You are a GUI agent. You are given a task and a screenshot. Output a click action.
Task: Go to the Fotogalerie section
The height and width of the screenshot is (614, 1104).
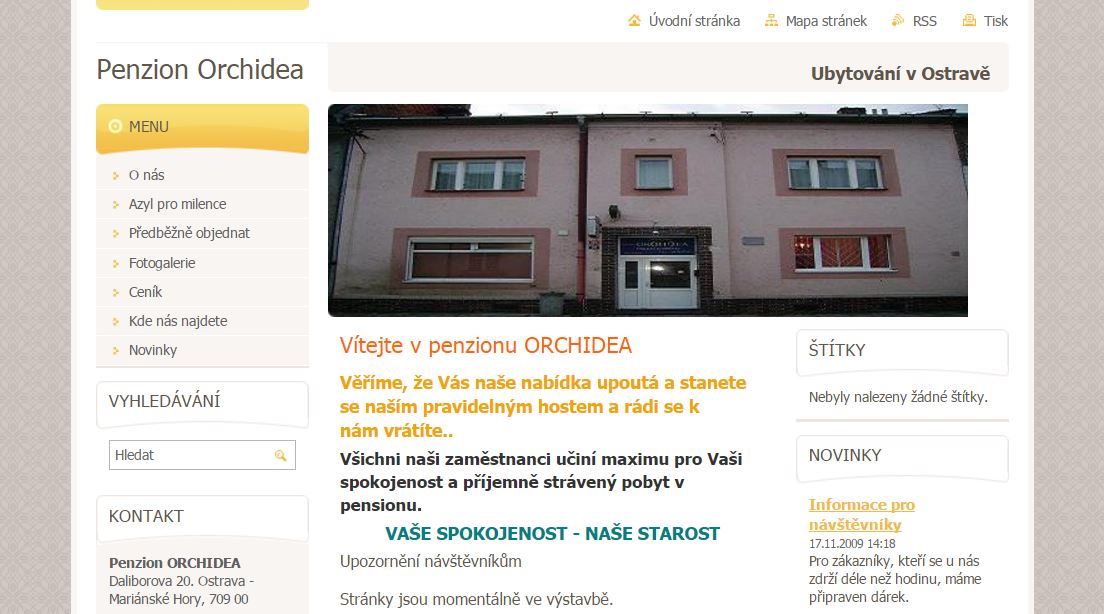coord(162,263)
